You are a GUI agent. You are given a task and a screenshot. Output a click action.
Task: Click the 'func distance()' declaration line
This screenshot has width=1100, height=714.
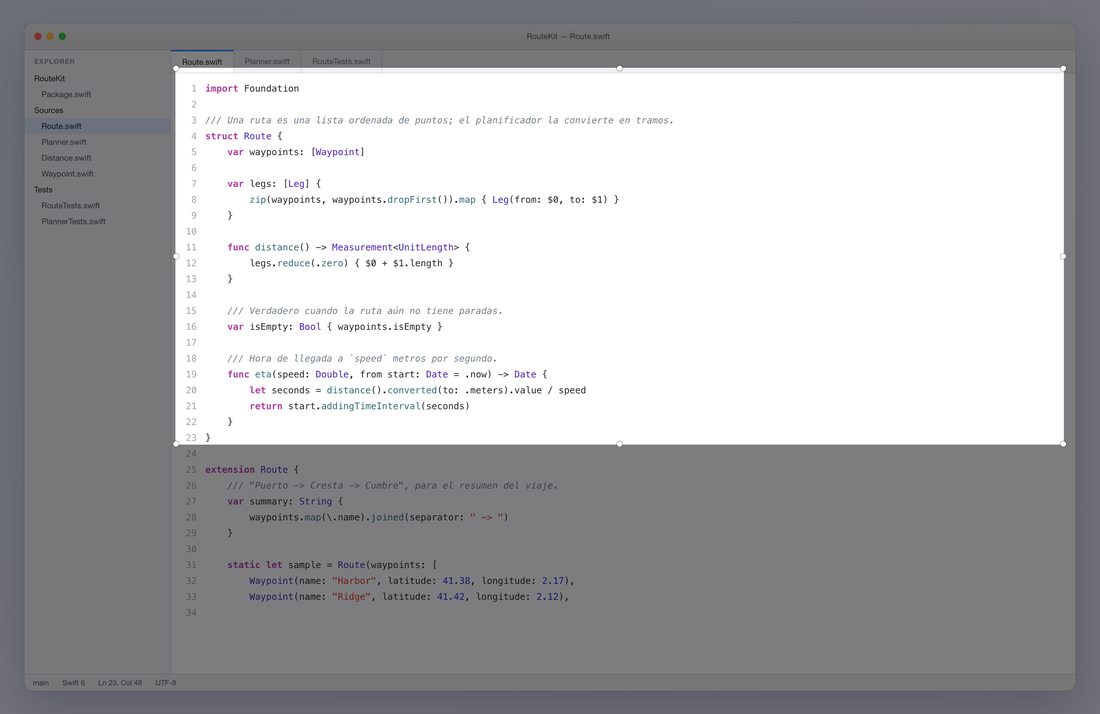click(349, 248)
